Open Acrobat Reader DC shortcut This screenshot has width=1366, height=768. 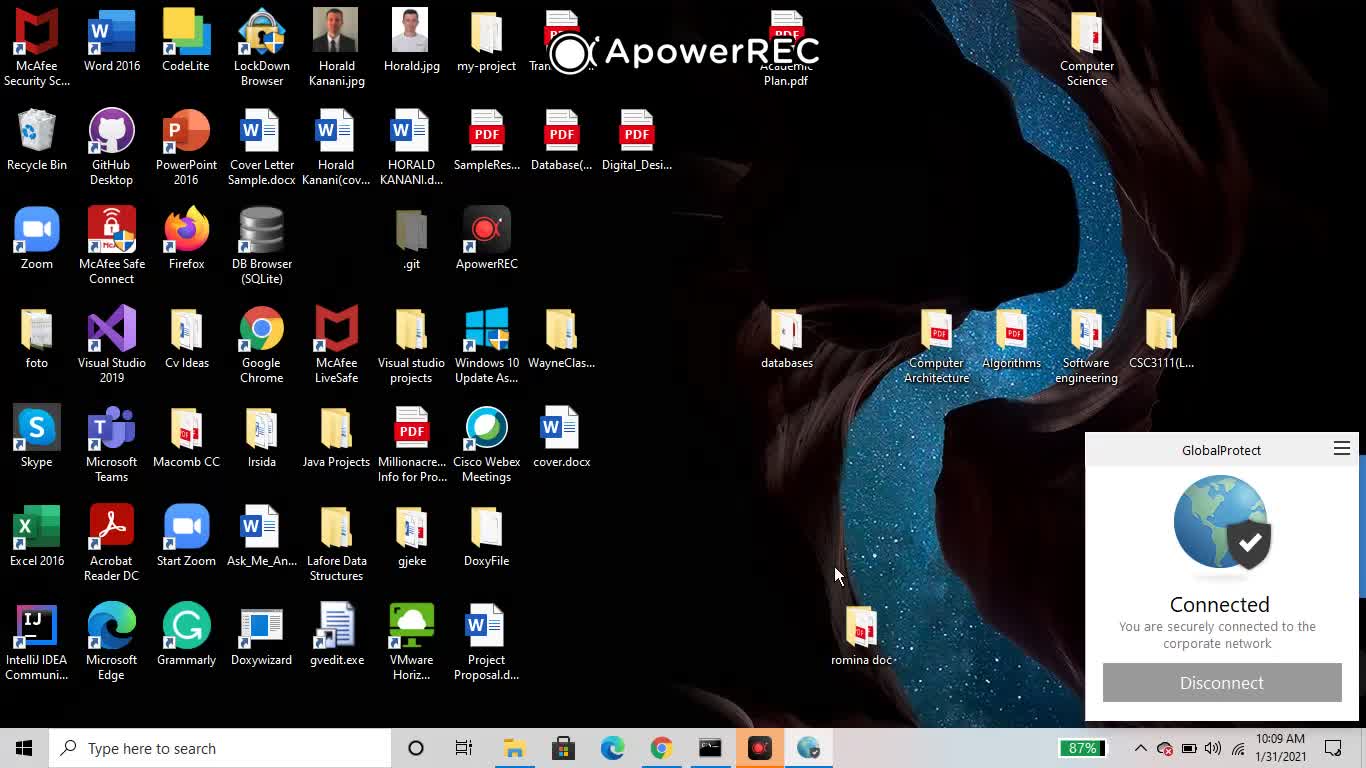pos(112,542)
